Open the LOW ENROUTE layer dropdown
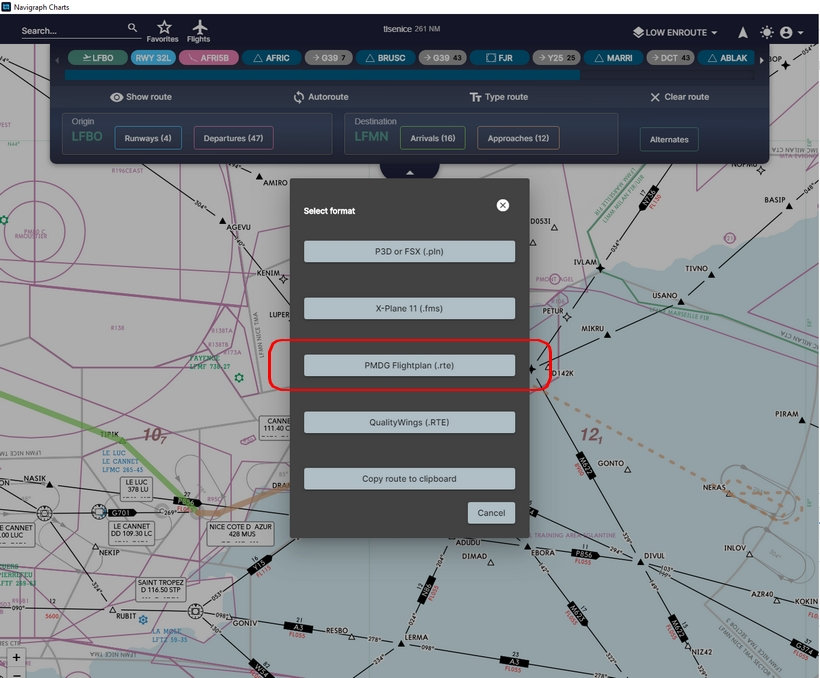 (675, 32)
